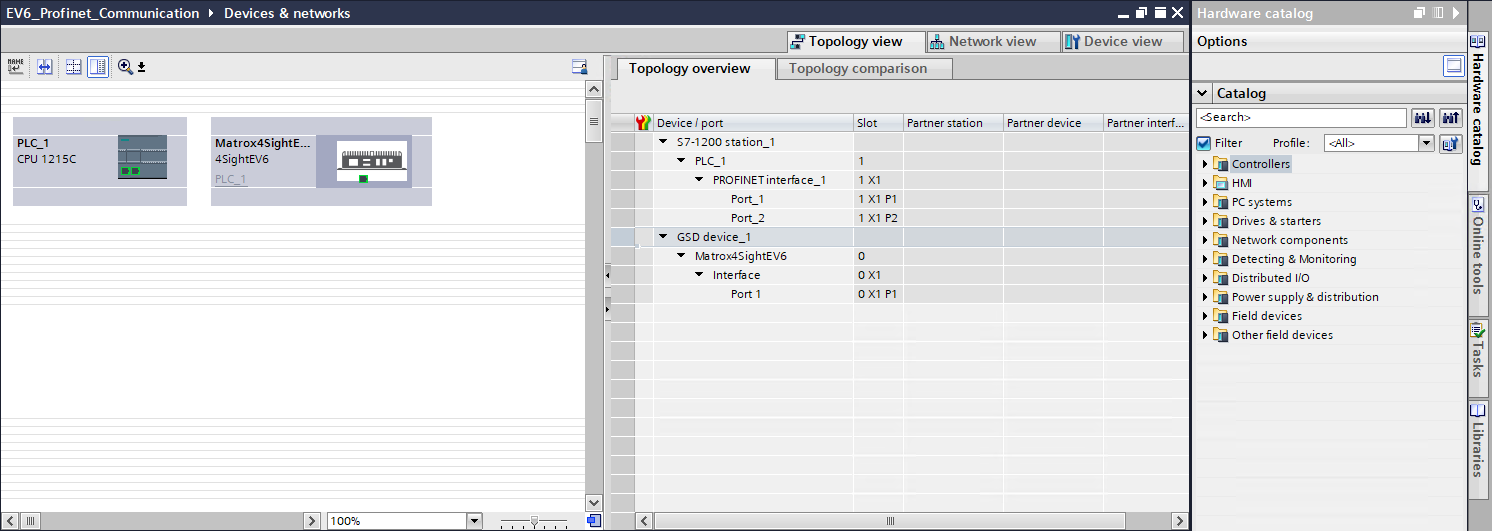This screenshot has width=1492, height=531.
Task: Click the search up button in catalog
Action: click(1451, 118)
